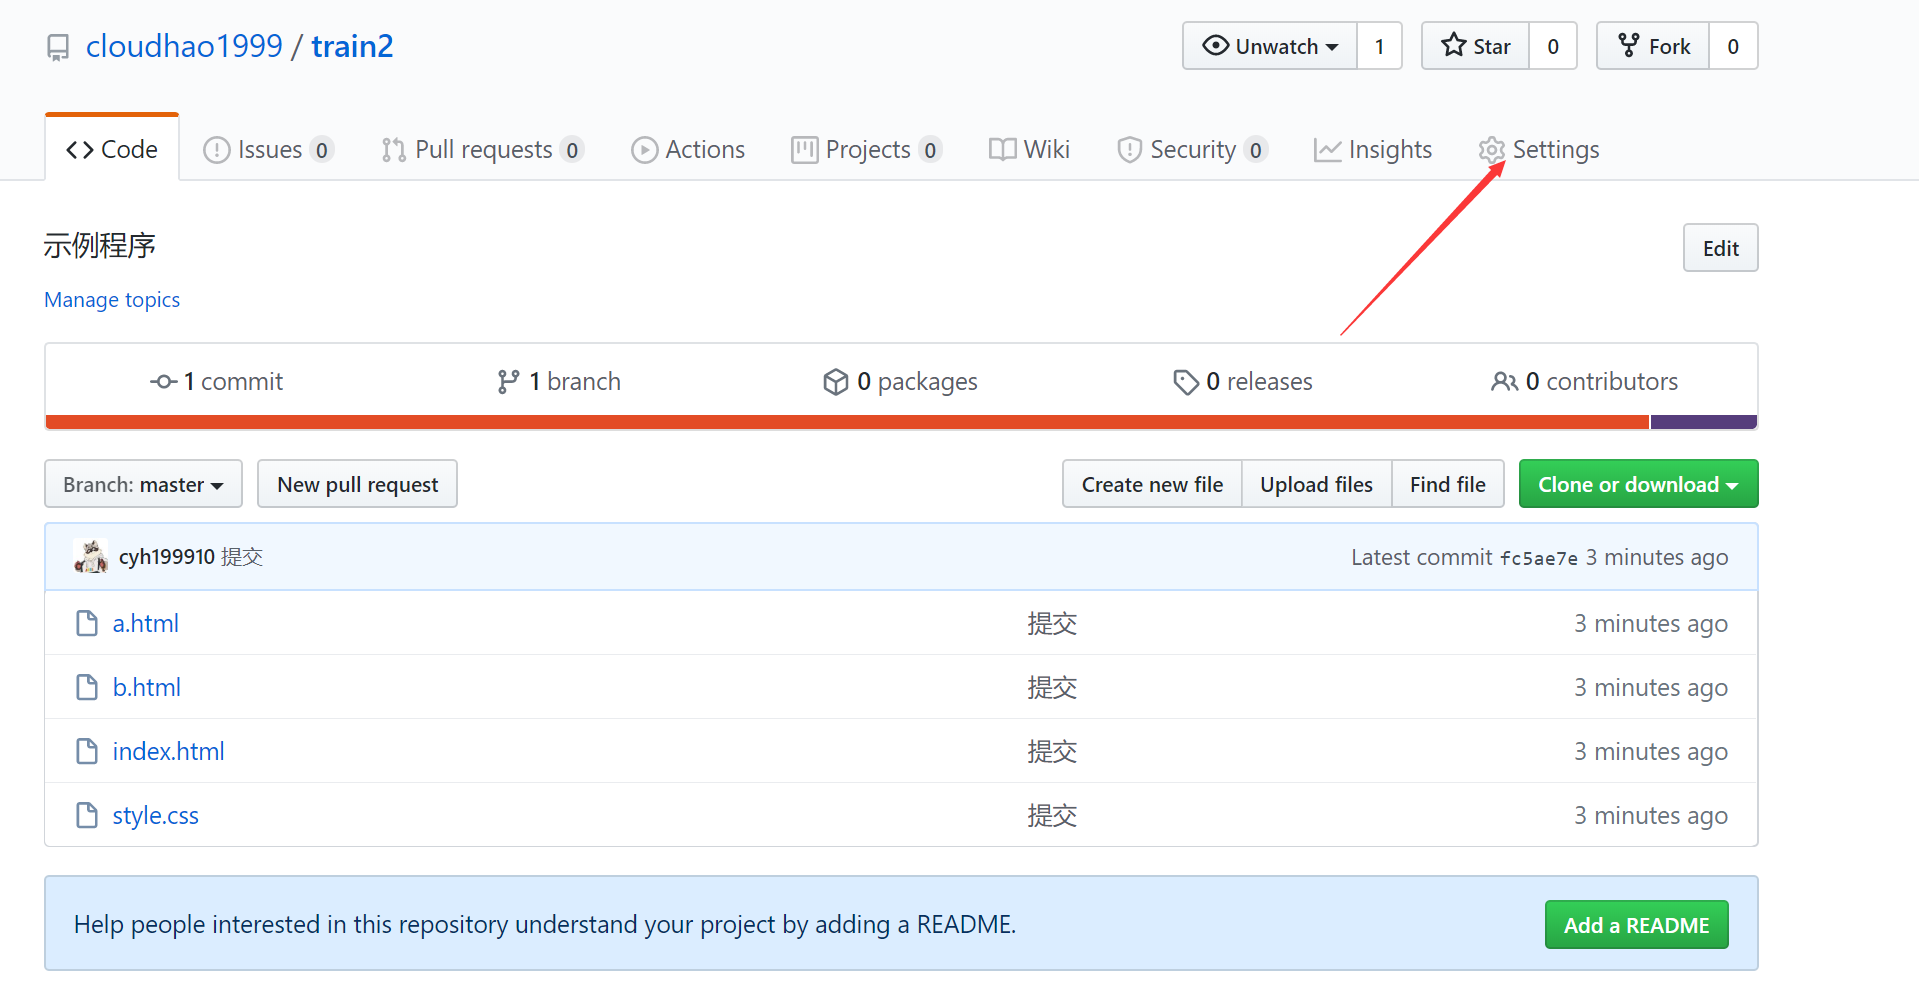
Task: Open Clone or download dropdown
Action: click(x=1638, y=484)
